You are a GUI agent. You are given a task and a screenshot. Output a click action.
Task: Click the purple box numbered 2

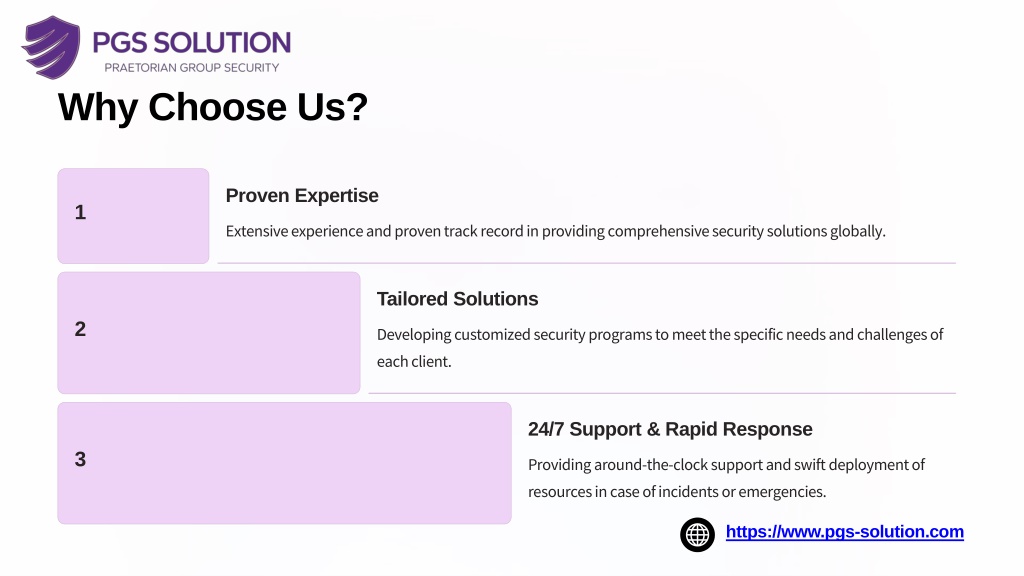tap(209, 333)
